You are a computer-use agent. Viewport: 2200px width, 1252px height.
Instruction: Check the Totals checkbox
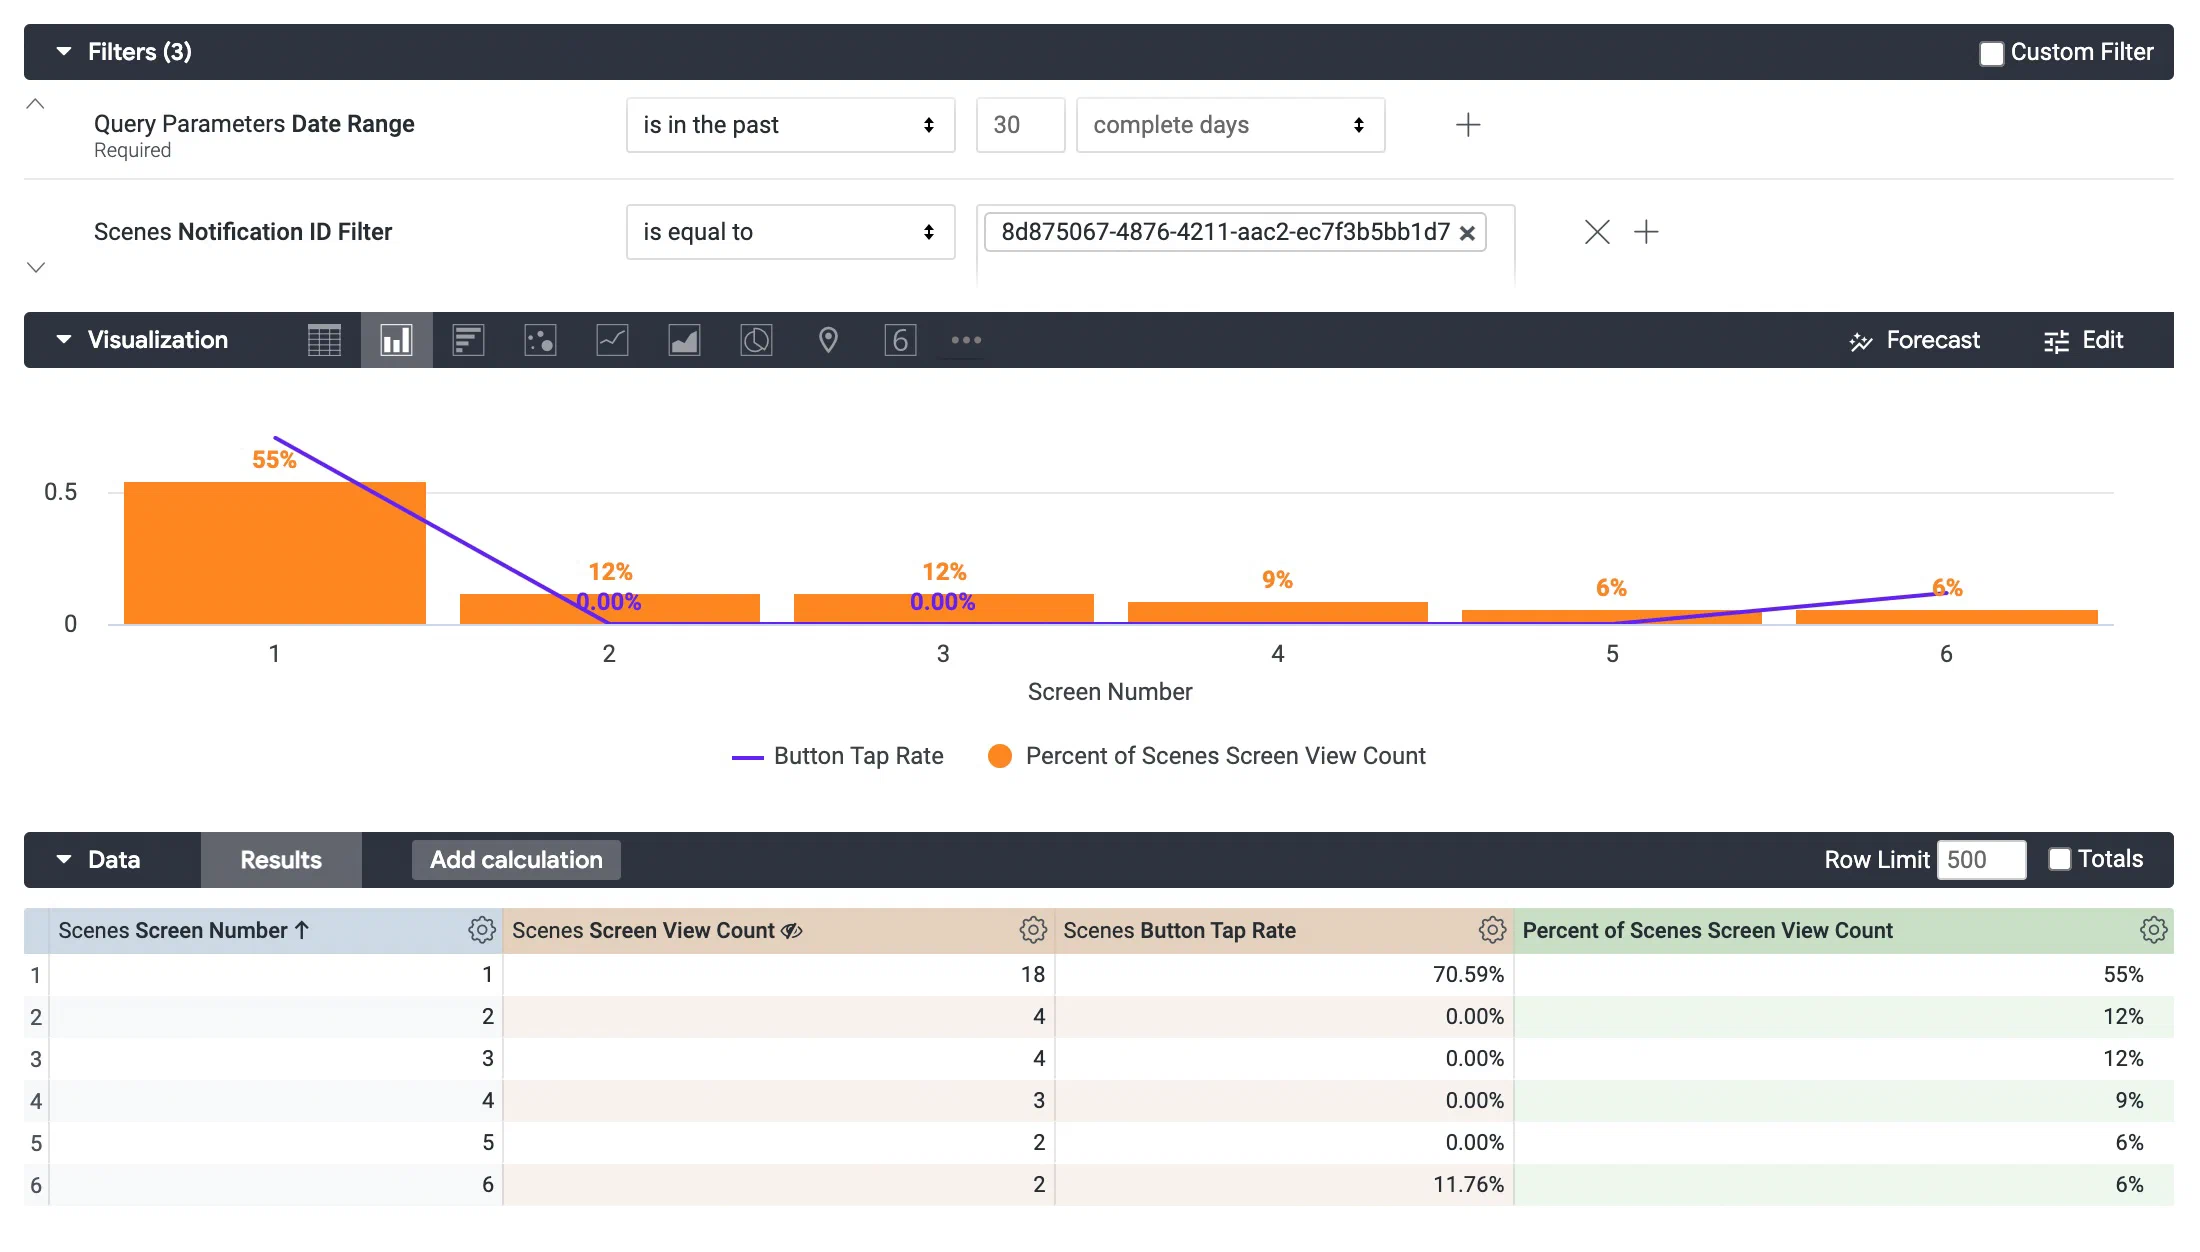tap(2059, 859)
